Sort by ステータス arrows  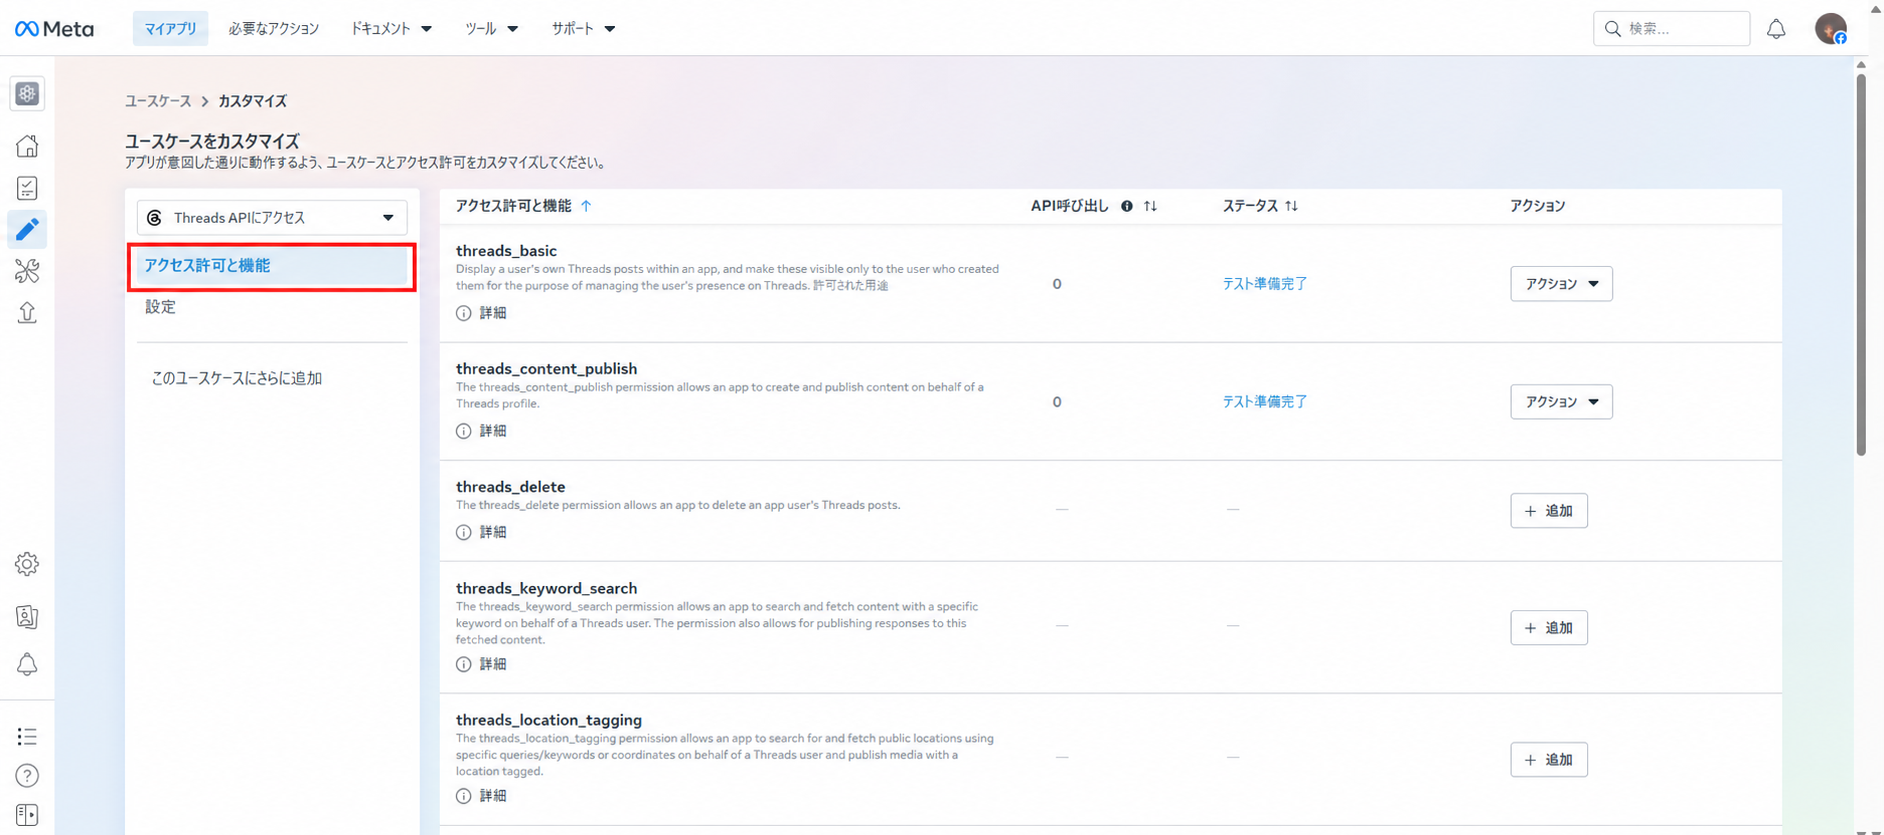click(x=1292, y=206)
